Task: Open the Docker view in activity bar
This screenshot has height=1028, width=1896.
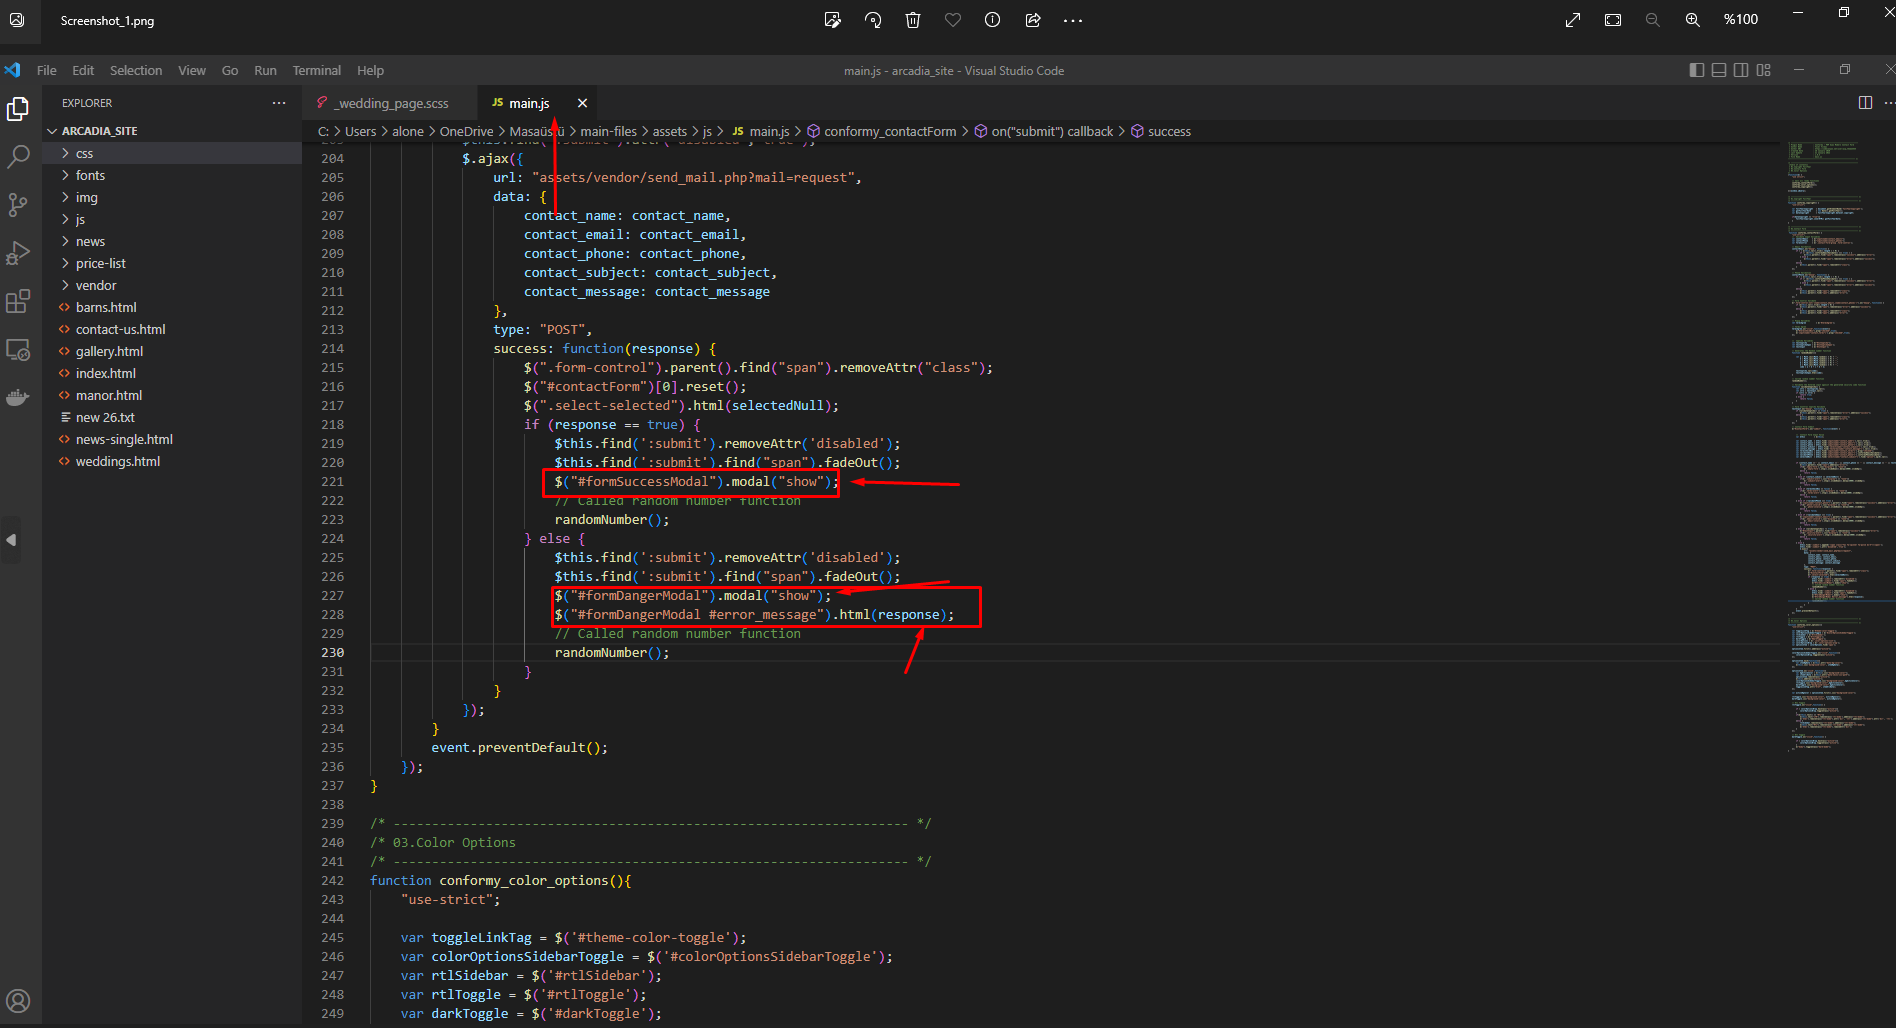Action: (18, 397)
